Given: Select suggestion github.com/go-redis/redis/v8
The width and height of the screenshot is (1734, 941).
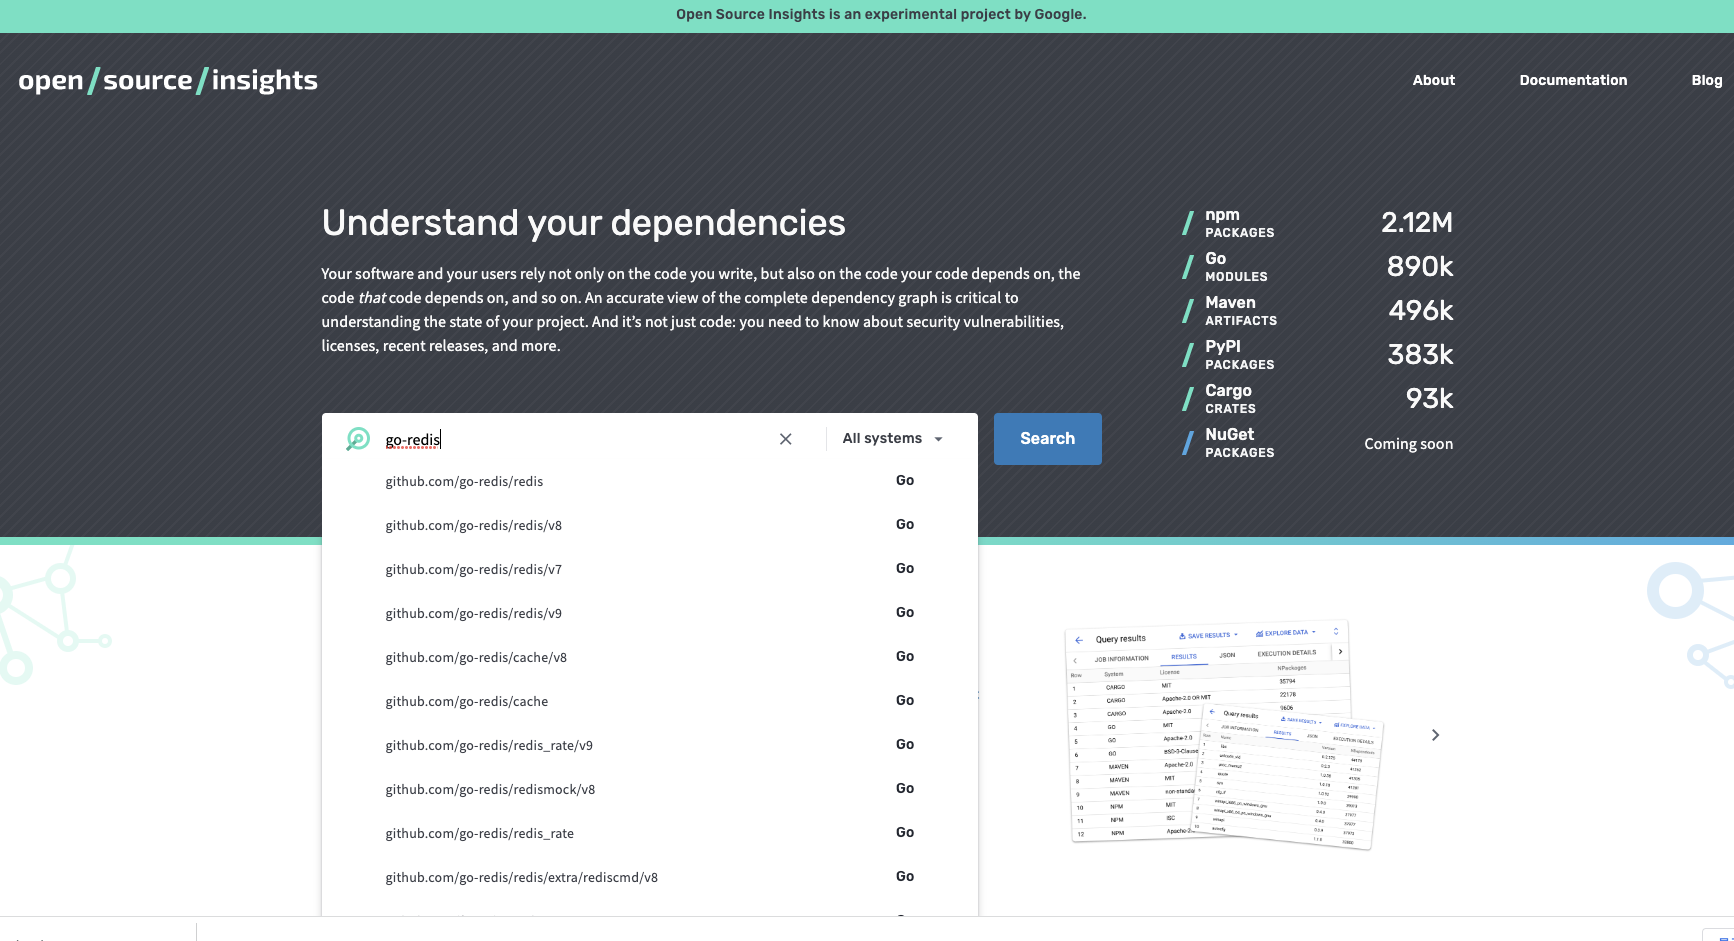Looking at the screenshot, I should pyautogui.click(x=650, y=525).
